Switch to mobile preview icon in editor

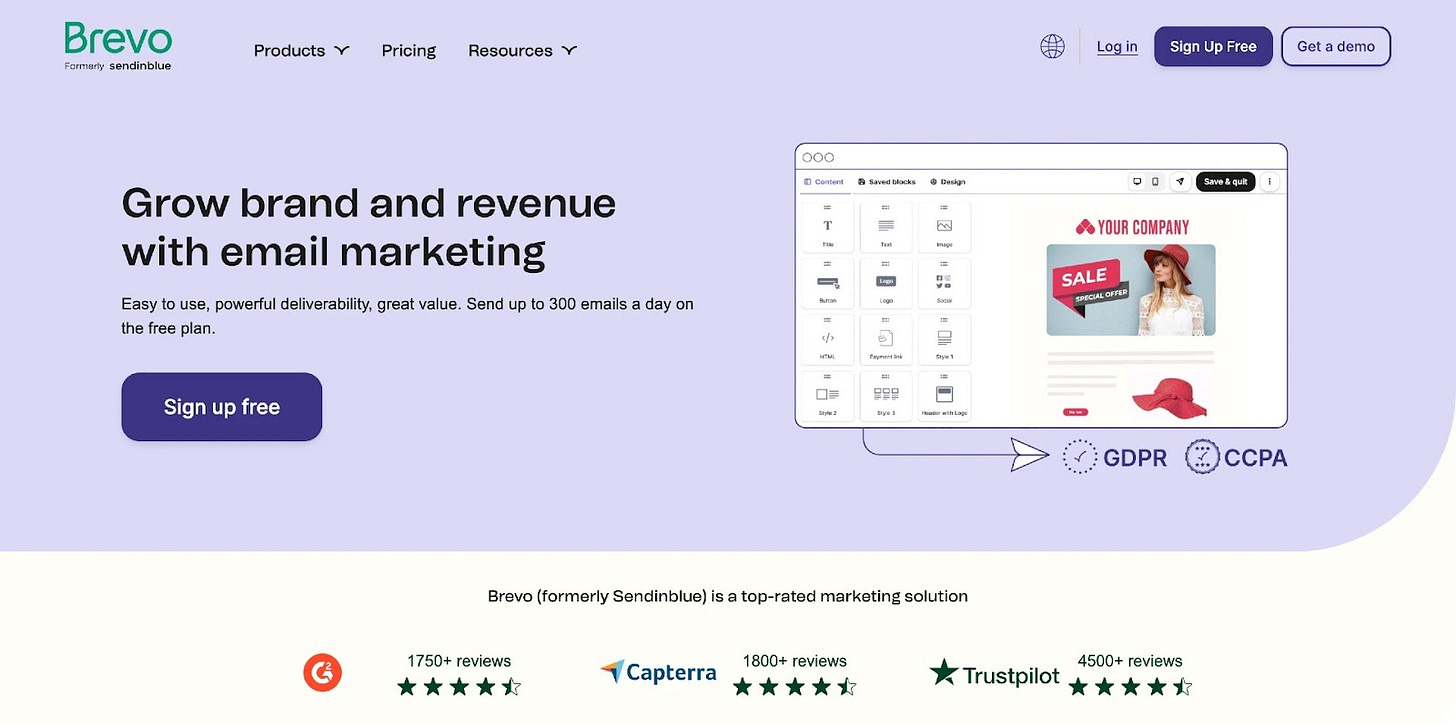[x=1155, y=182]
